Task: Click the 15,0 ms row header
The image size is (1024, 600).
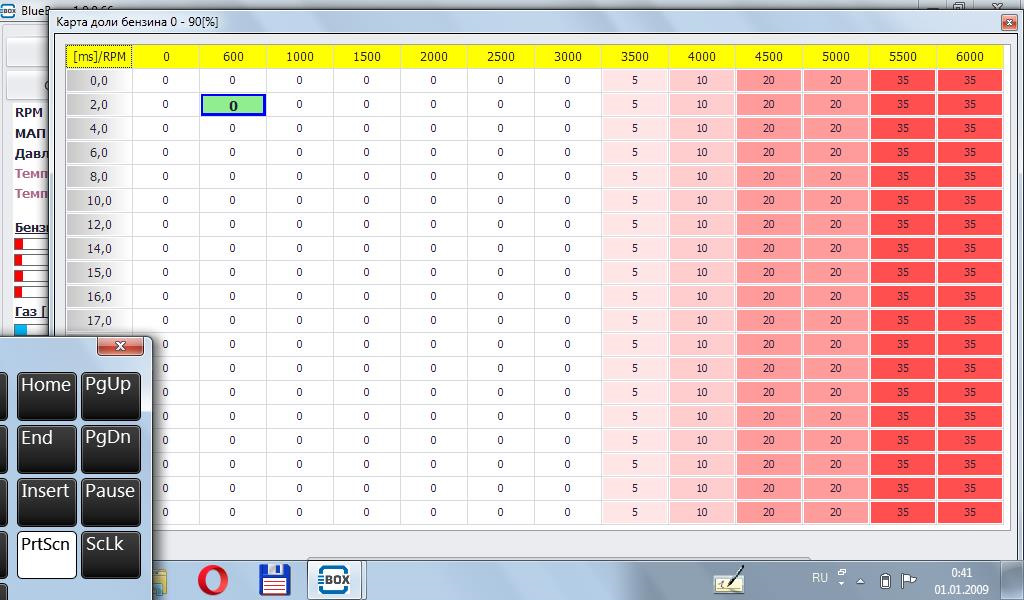Action: [x=99, y=273]
